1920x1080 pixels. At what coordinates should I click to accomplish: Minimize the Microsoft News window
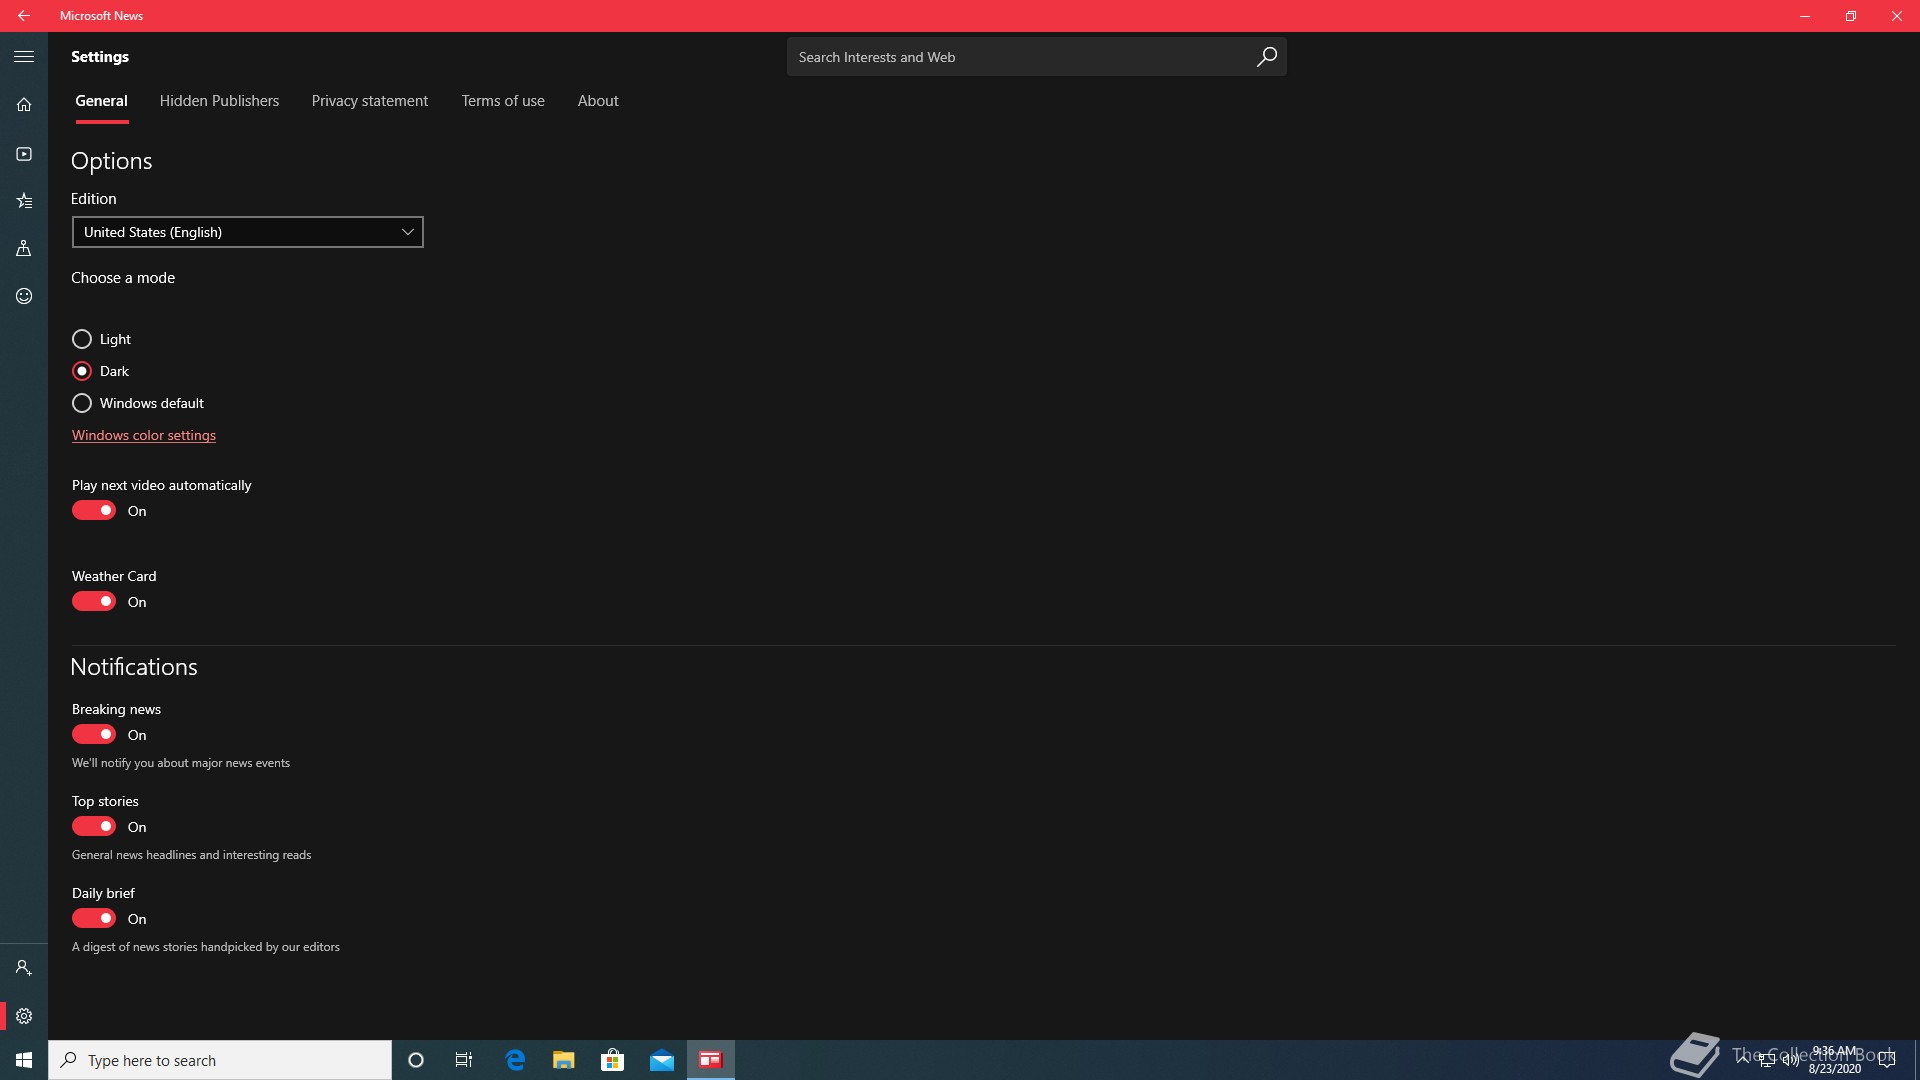coord(1805,16)
